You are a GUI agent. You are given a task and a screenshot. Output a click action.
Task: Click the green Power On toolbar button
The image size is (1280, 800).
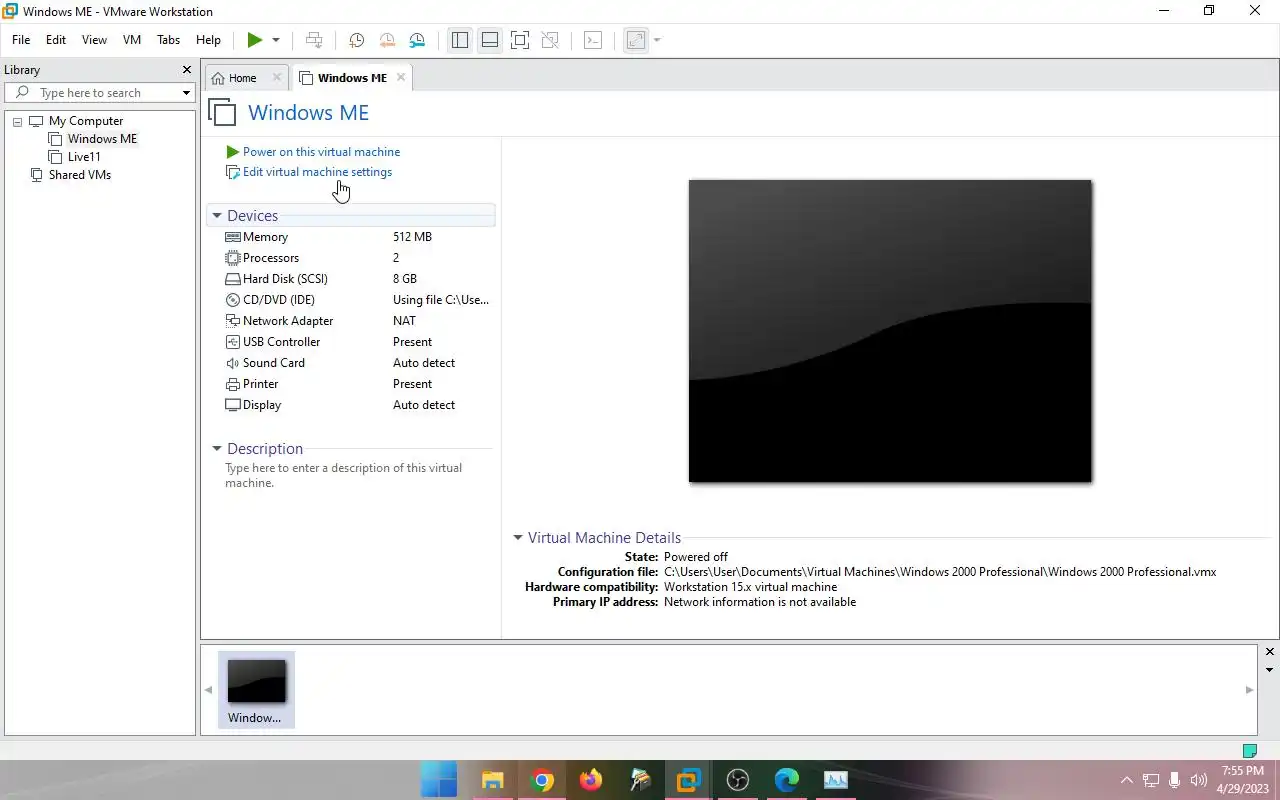[255, 40]
